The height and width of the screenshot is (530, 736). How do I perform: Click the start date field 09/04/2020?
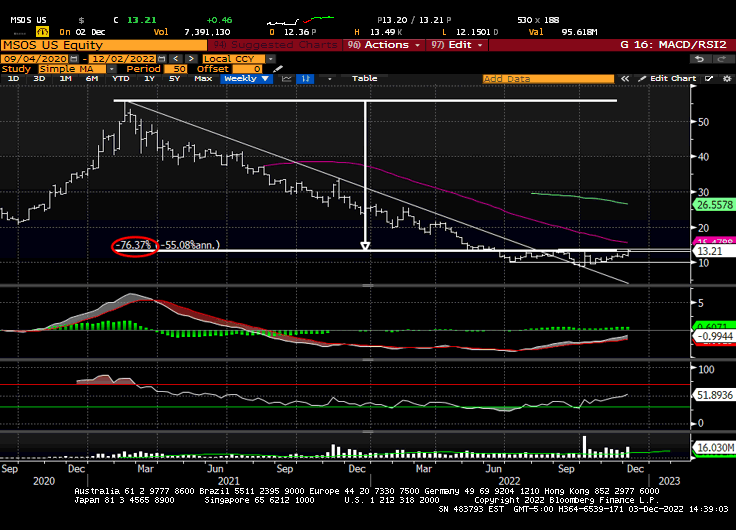tap(35, 59)
